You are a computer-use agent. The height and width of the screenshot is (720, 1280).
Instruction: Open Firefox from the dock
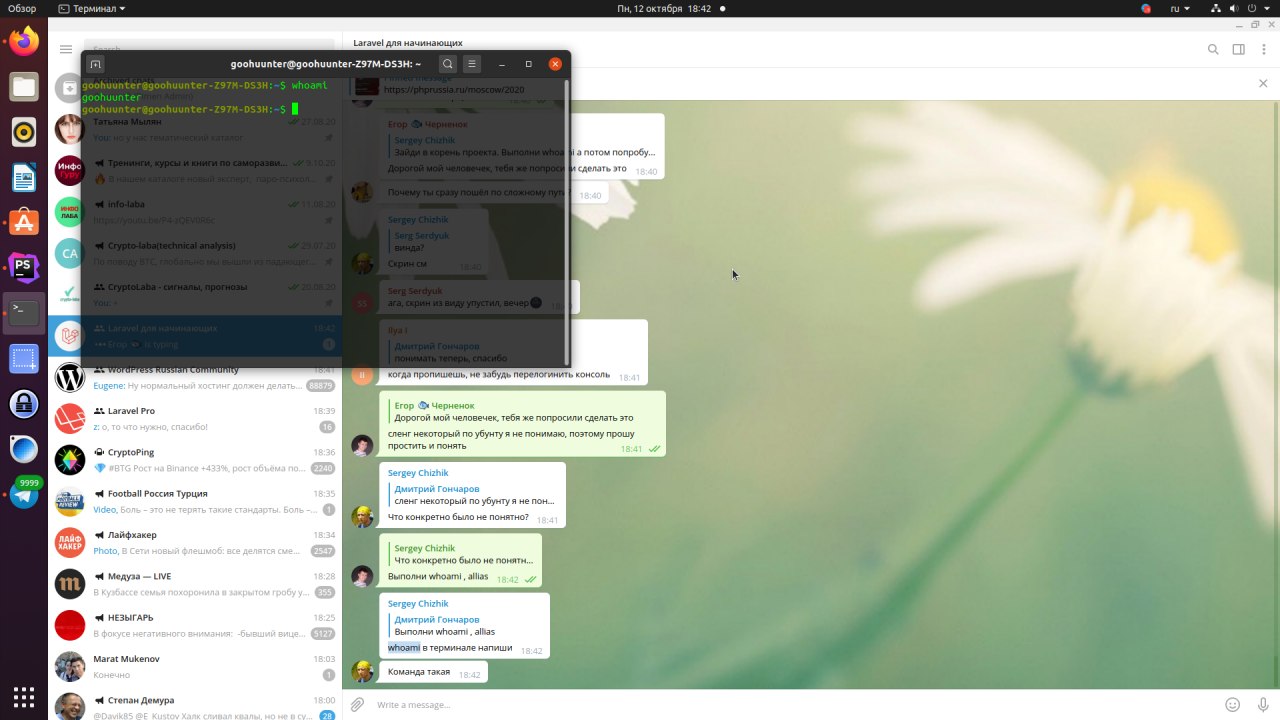point(24,41)
